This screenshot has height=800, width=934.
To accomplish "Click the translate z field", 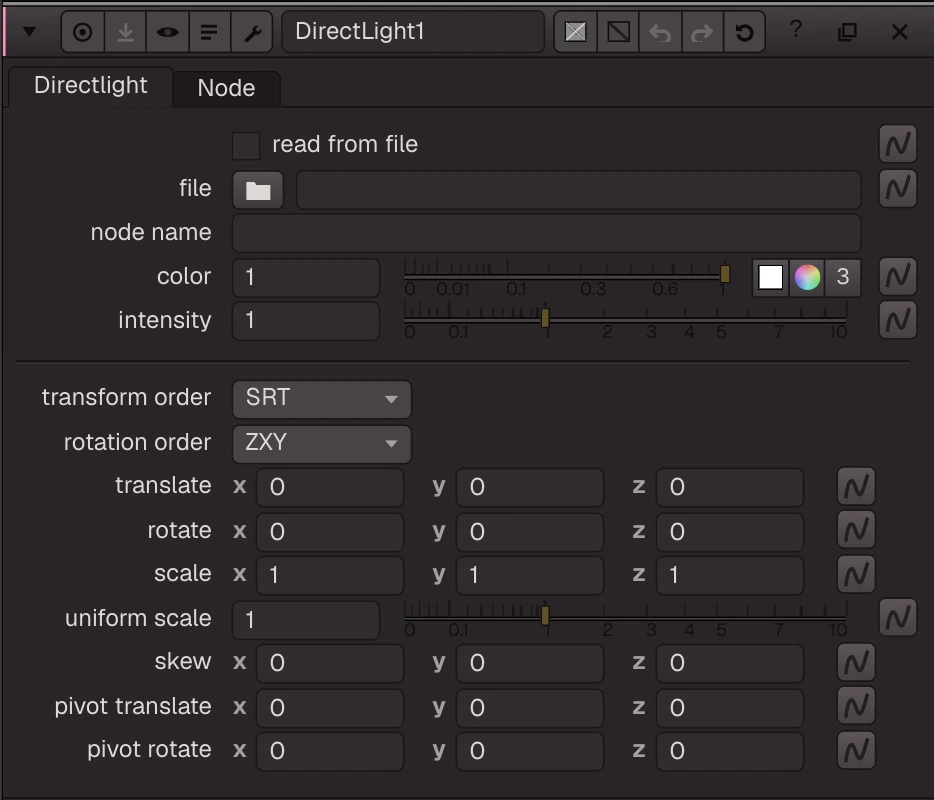I will point(730,487).
